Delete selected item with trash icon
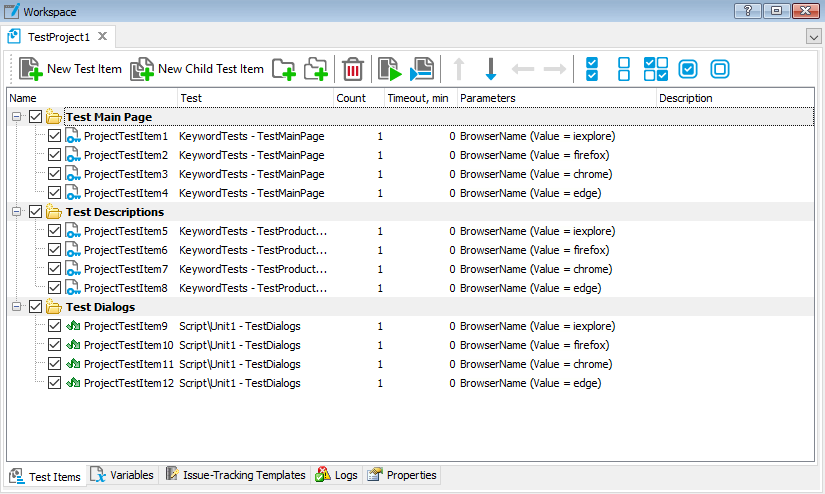The height and width of the screenshot is (494, 825). pyautogui.click(x=352, y=69)
